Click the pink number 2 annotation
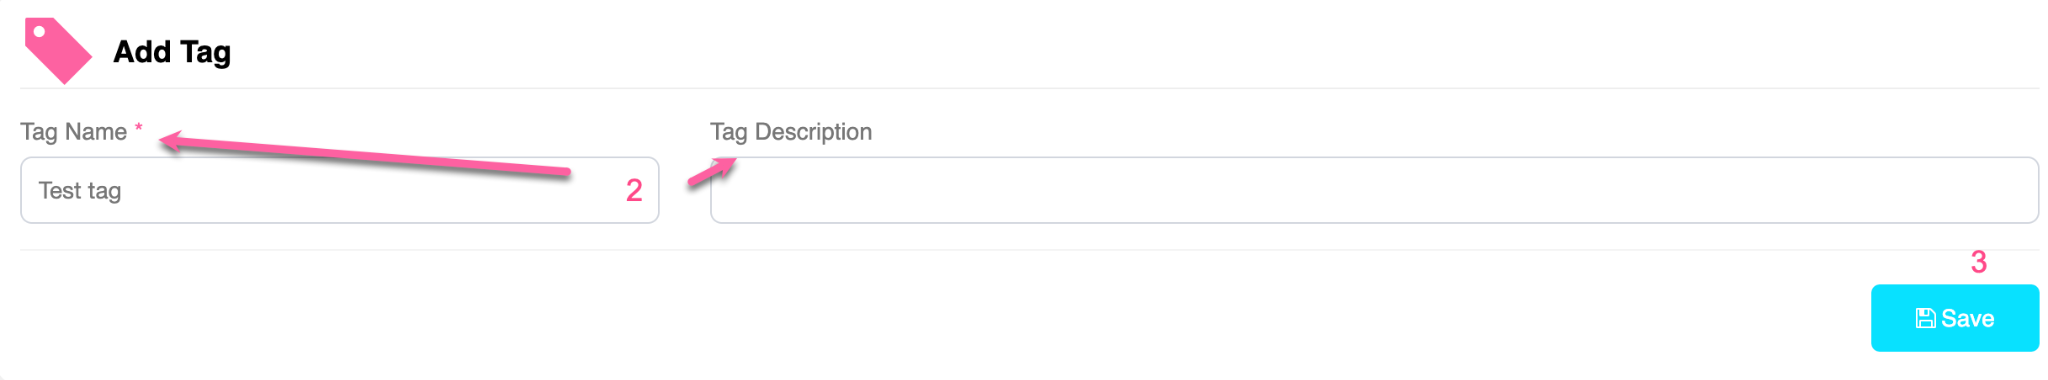The height and width of the screenshot is (380, 2048). pos(634,190)
